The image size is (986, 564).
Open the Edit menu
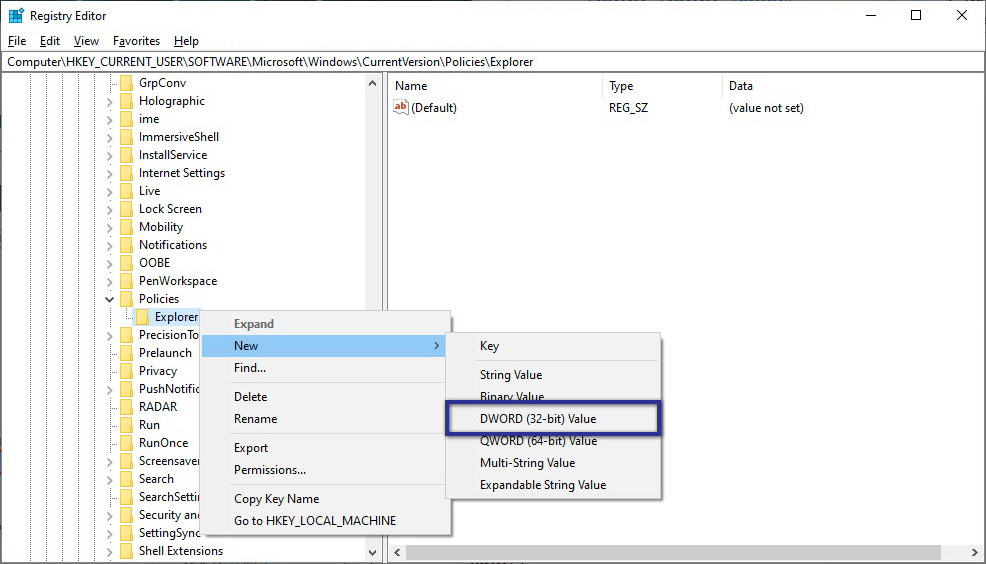click(x=50, y=41)
